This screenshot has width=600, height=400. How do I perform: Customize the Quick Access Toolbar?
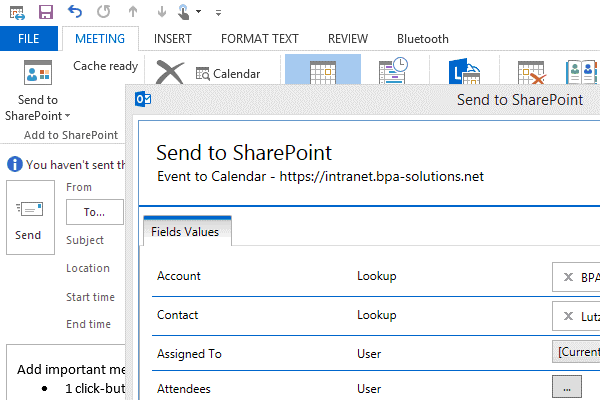[218, 13]
